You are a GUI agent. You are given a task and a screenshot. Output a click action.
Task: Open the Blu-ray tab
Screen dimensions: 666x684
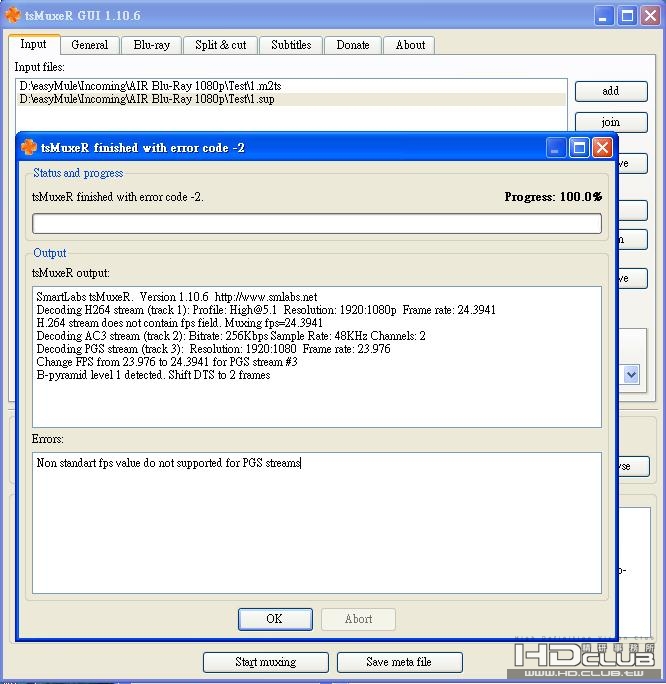pyautogui.click(x=151, y=45)
